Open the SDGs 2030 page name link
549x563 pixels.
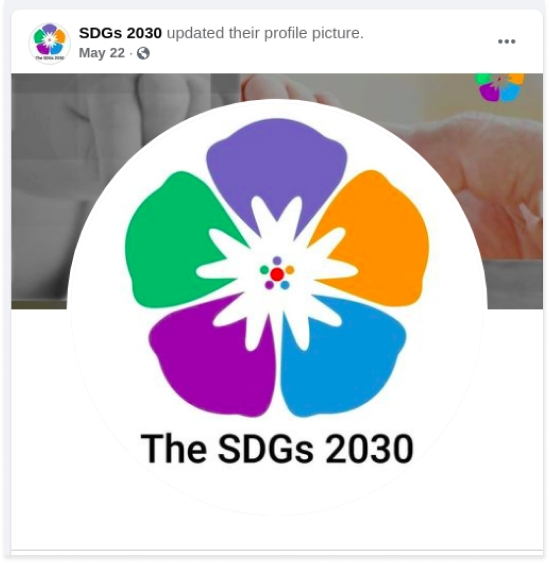tap(120, 33)
